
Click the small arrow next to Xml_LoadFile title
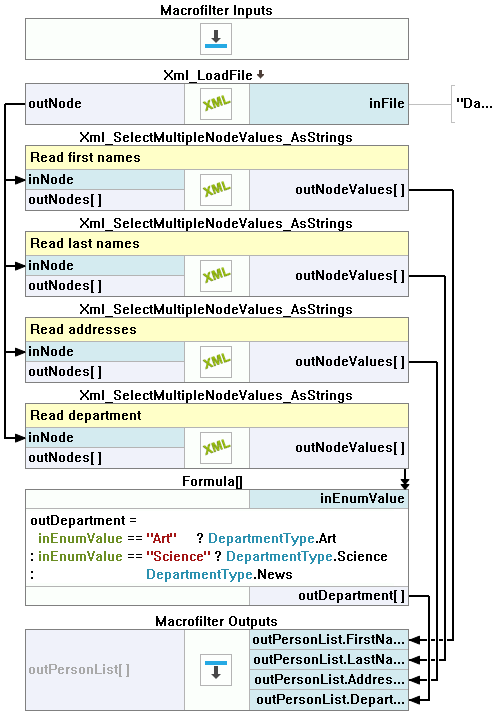[x=260, y=74]
